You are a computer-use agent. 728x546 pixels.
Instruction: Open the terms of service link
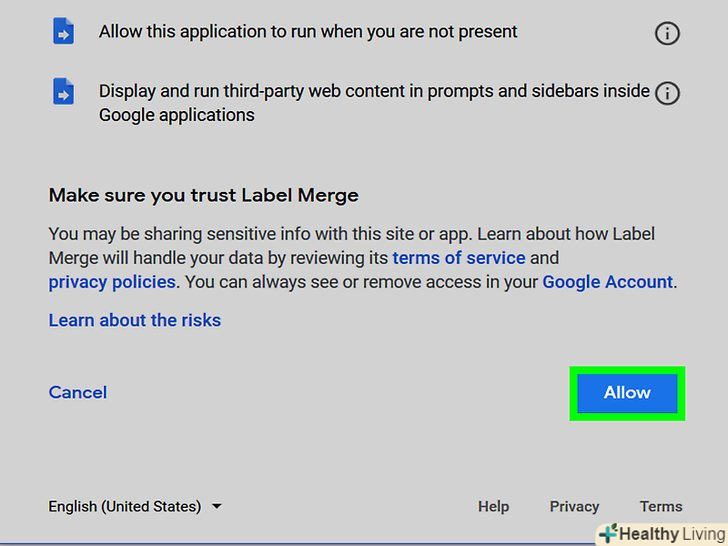tap(459, 258)
